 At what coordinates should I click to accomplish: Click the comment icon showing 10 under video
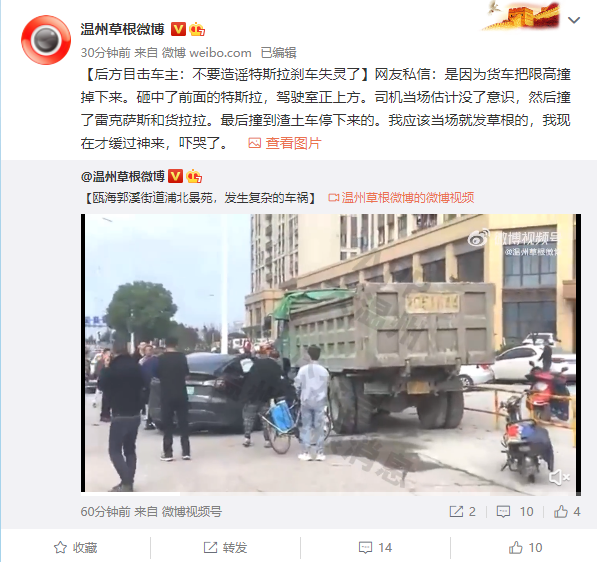(503, 511)
